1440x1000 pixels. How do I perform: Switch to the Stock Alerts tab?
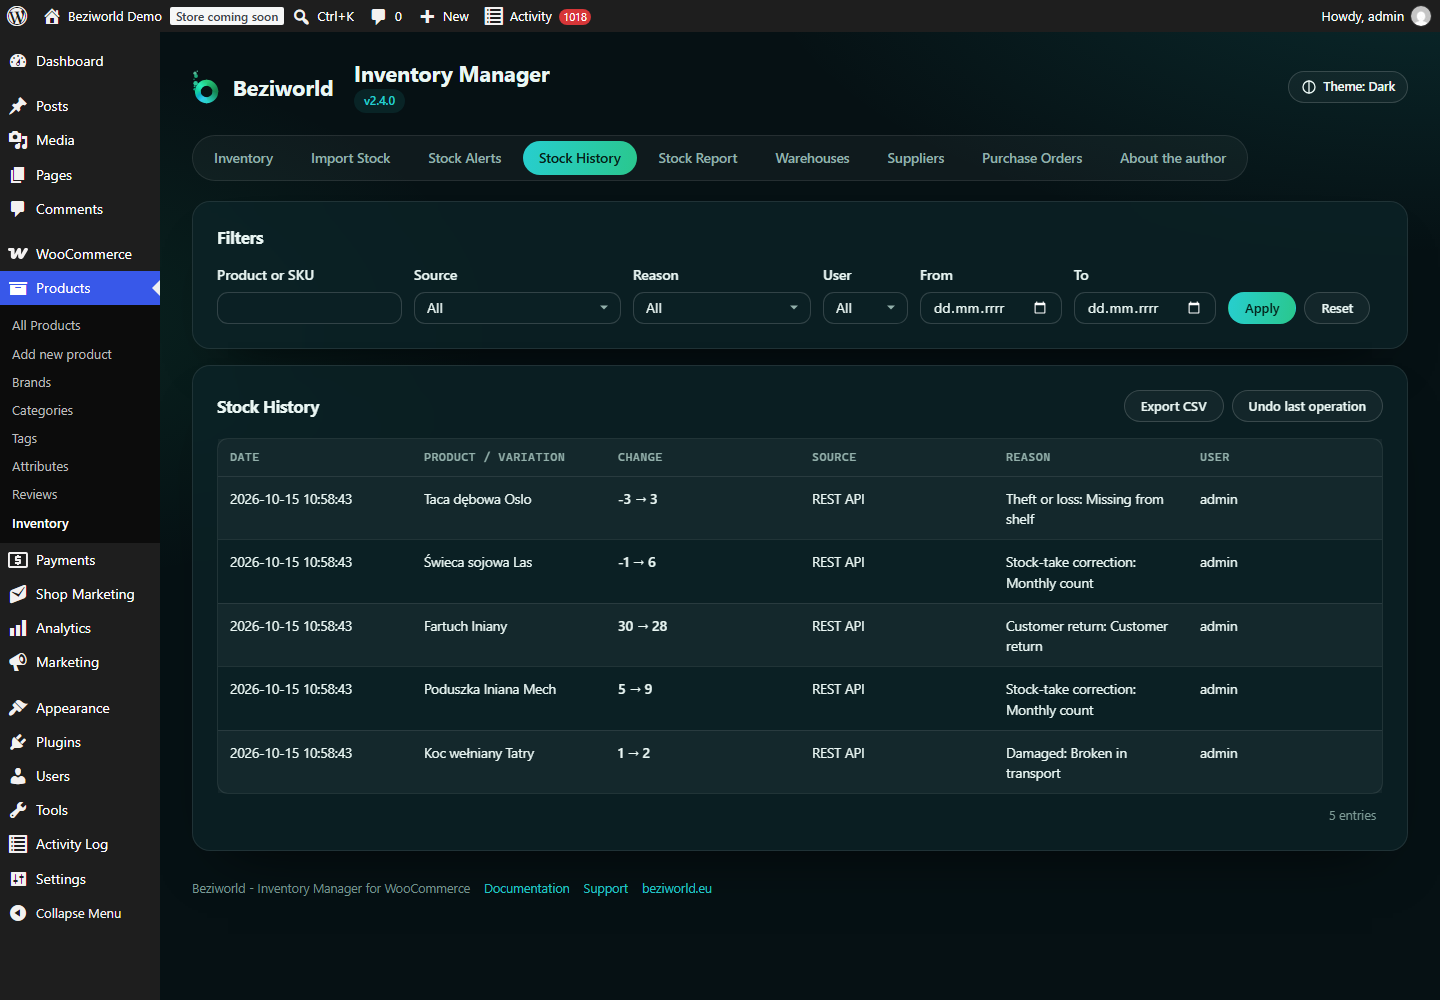click(465, 158)
